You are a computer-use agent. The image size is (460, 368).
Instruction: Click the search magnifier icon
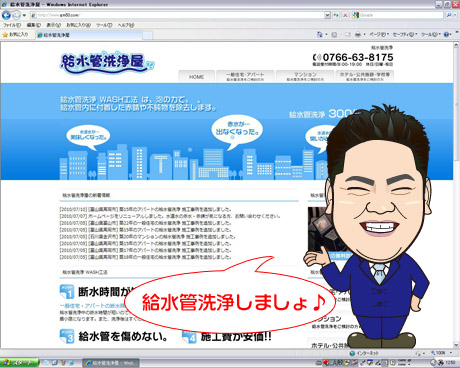449,15
